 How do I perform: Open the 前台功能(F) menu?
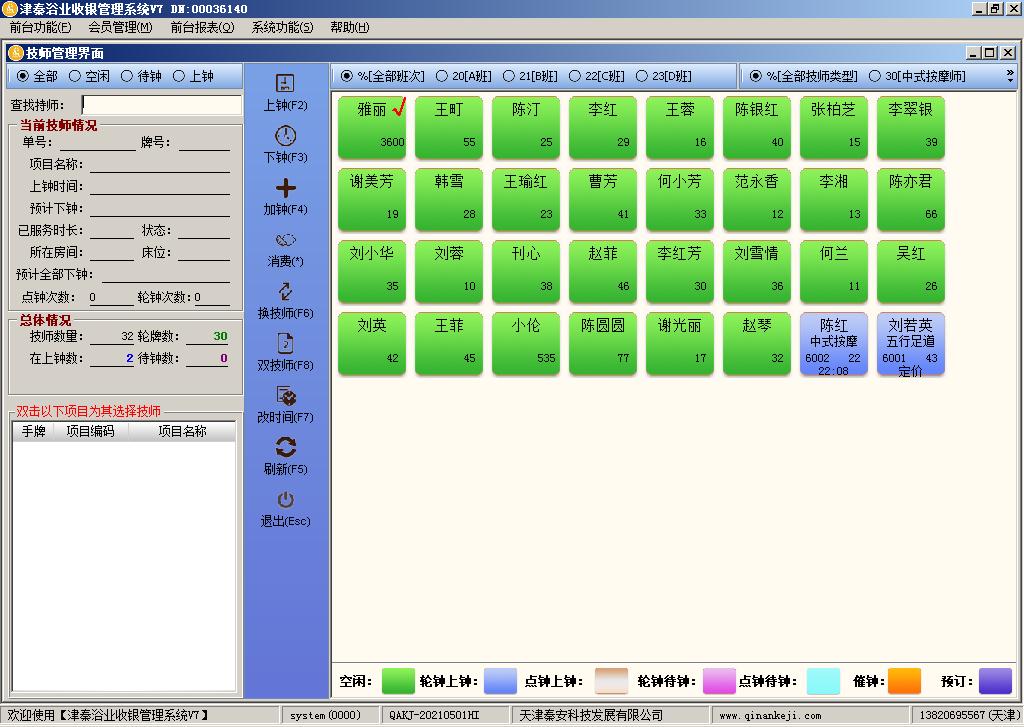[40, 27]
